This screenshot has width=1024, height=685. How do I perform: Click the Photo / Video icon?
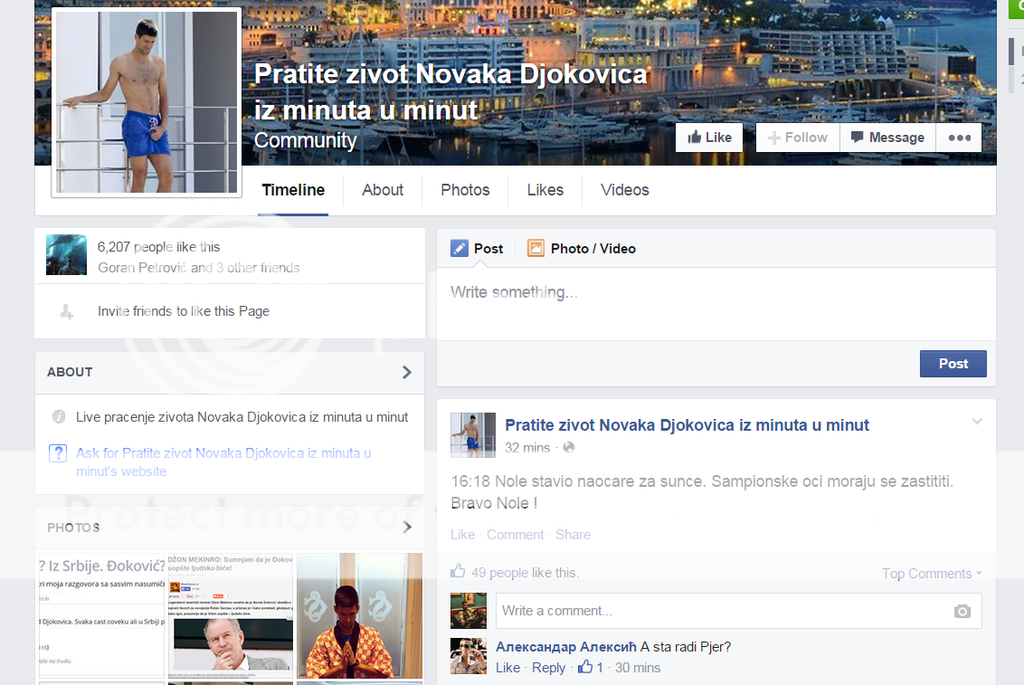(x=536, y=248)
